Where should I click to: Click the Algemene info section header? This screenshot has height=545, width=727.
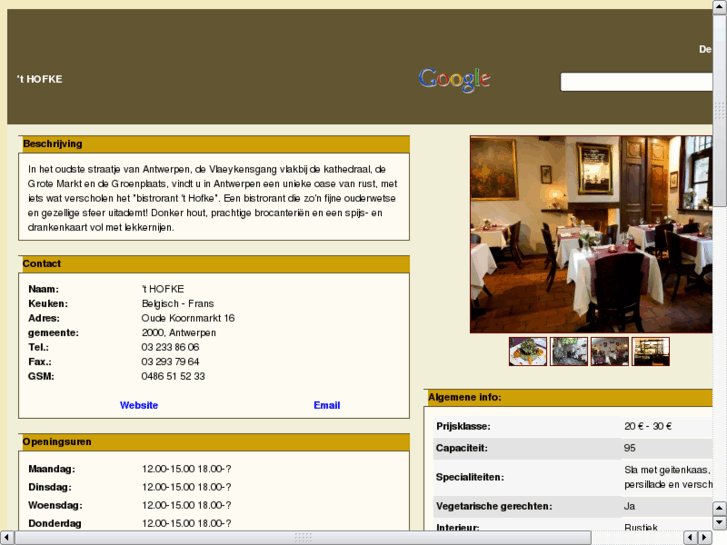465,398
